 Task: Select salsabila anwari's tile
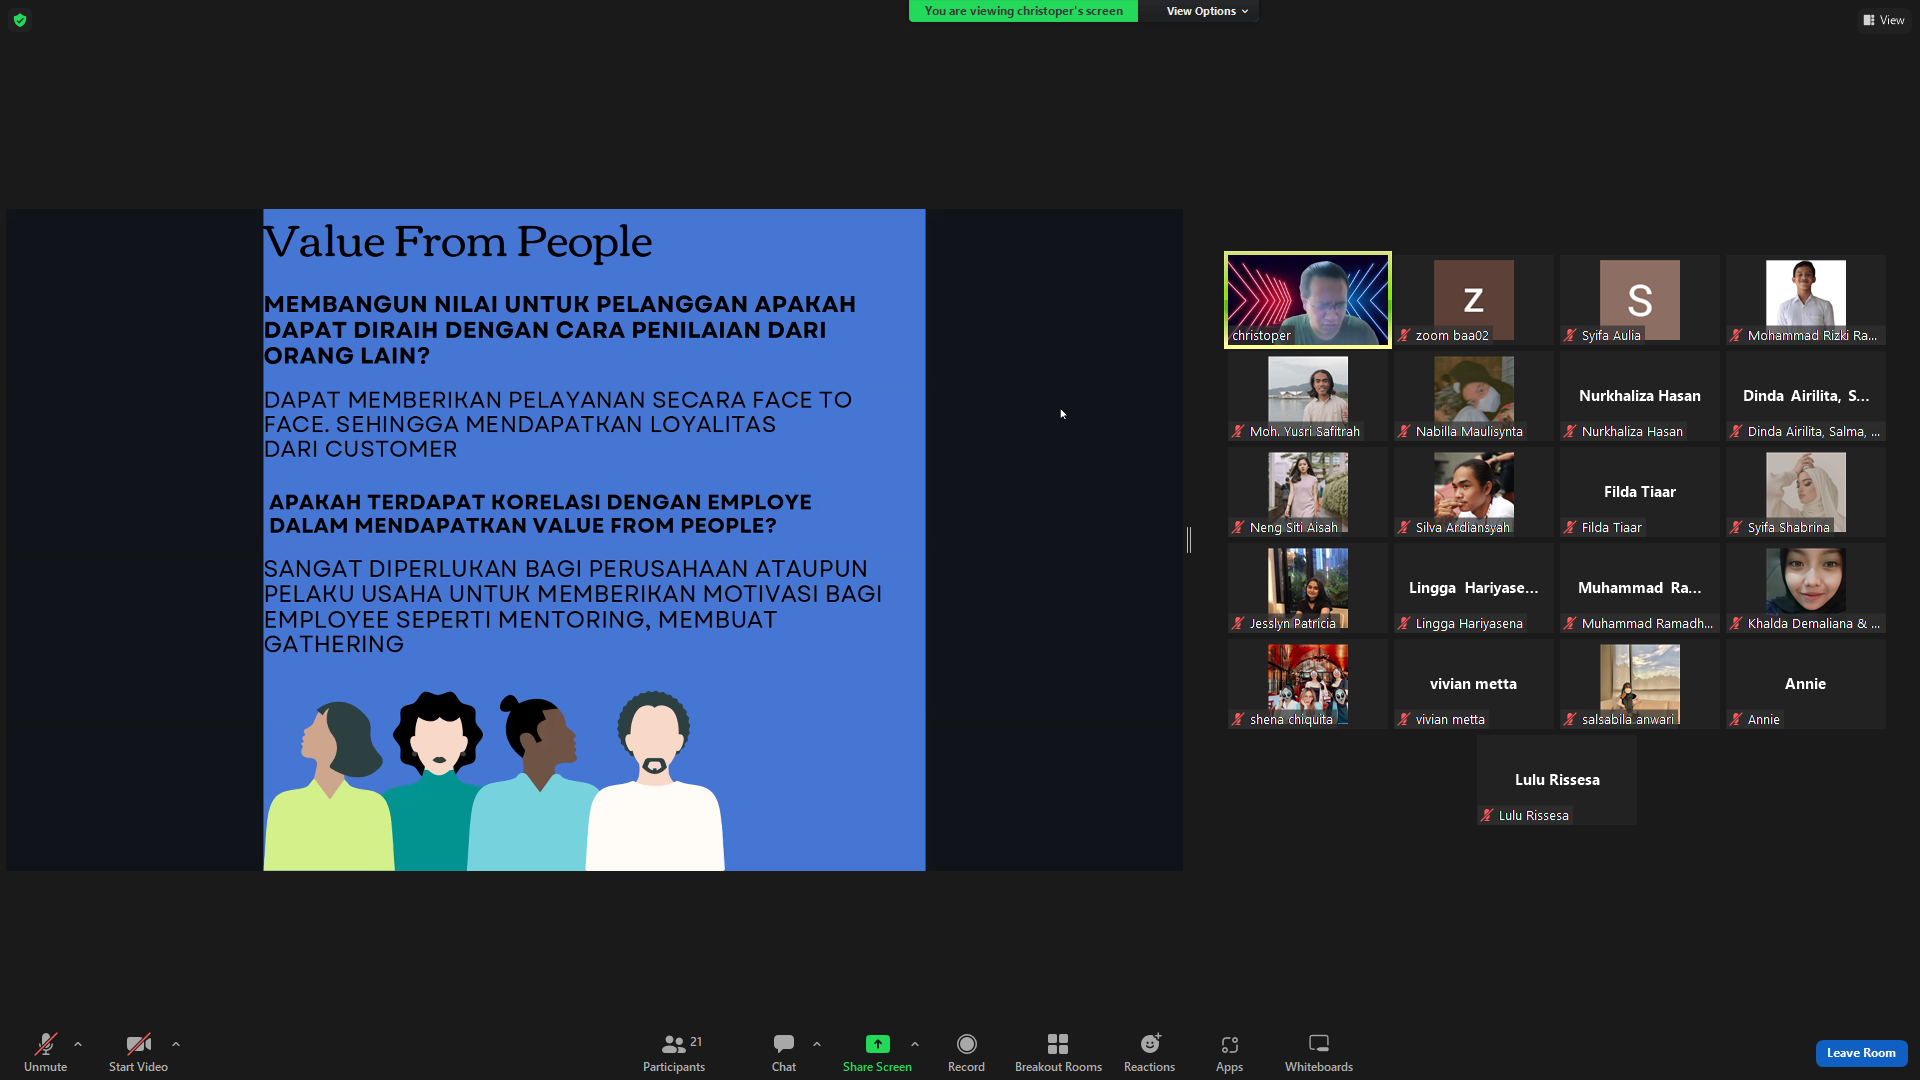point(1640,684)
